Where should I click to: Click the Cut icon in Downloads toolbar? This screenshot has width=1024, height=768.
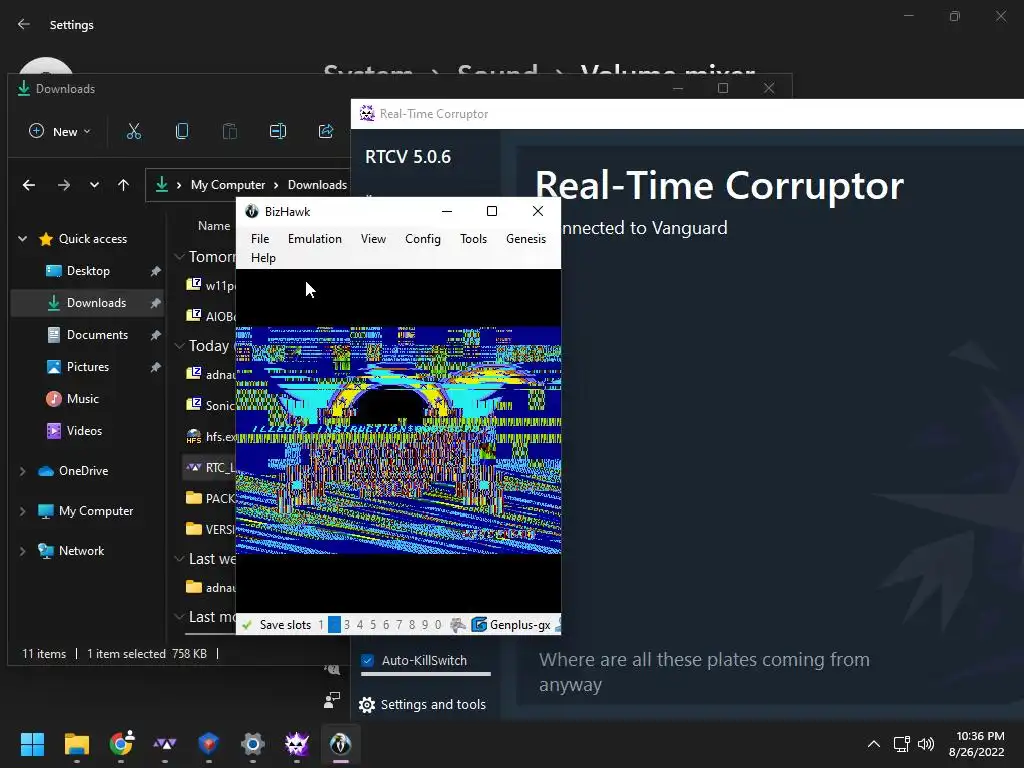(x=134, y=131)
